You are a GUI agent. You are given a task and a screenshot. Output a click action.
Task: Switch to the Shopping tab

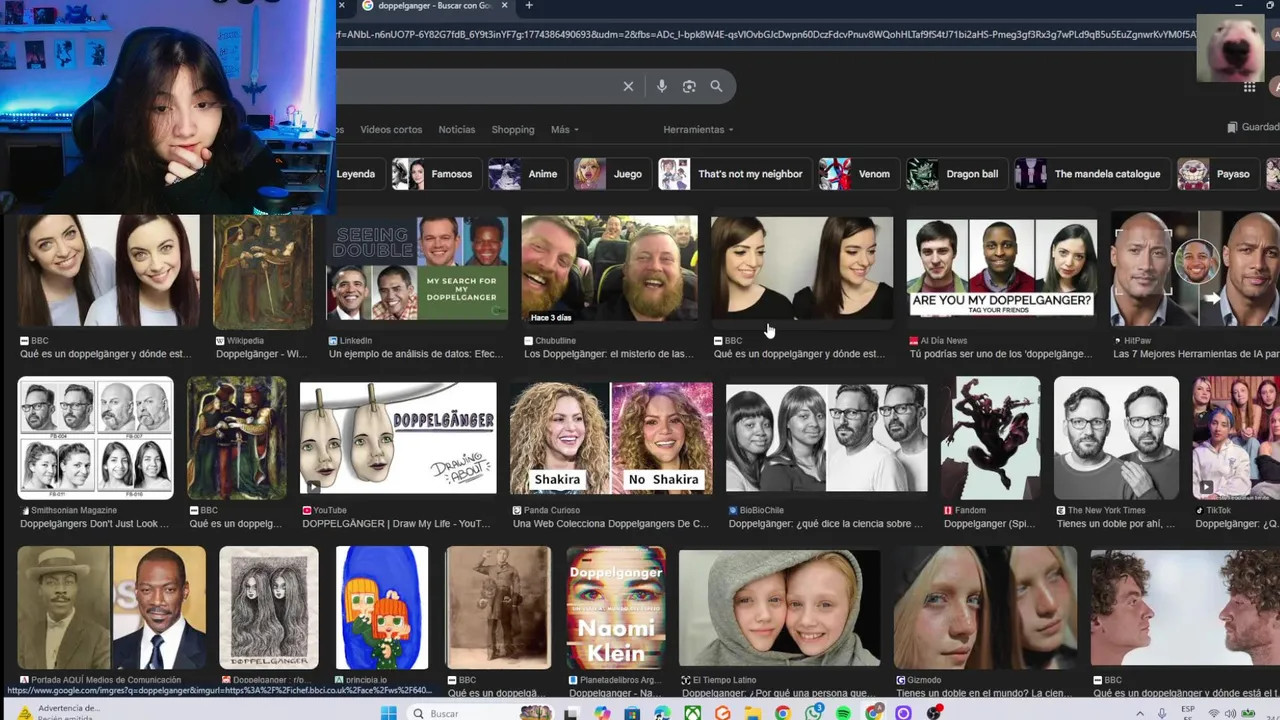coord(513,130)
